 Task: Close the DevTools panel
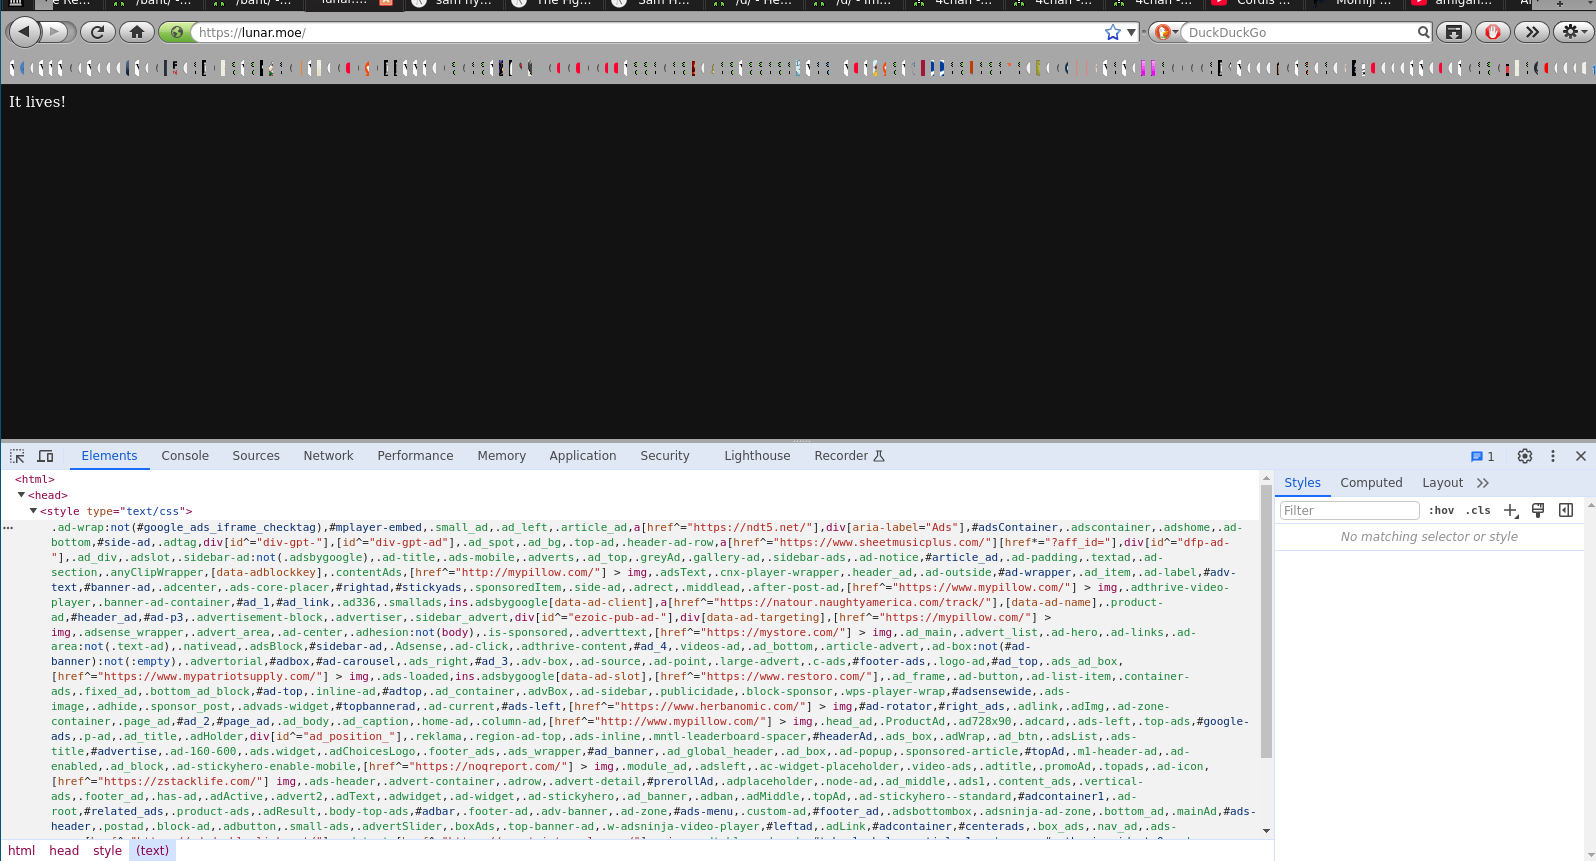coord(1580,456)
